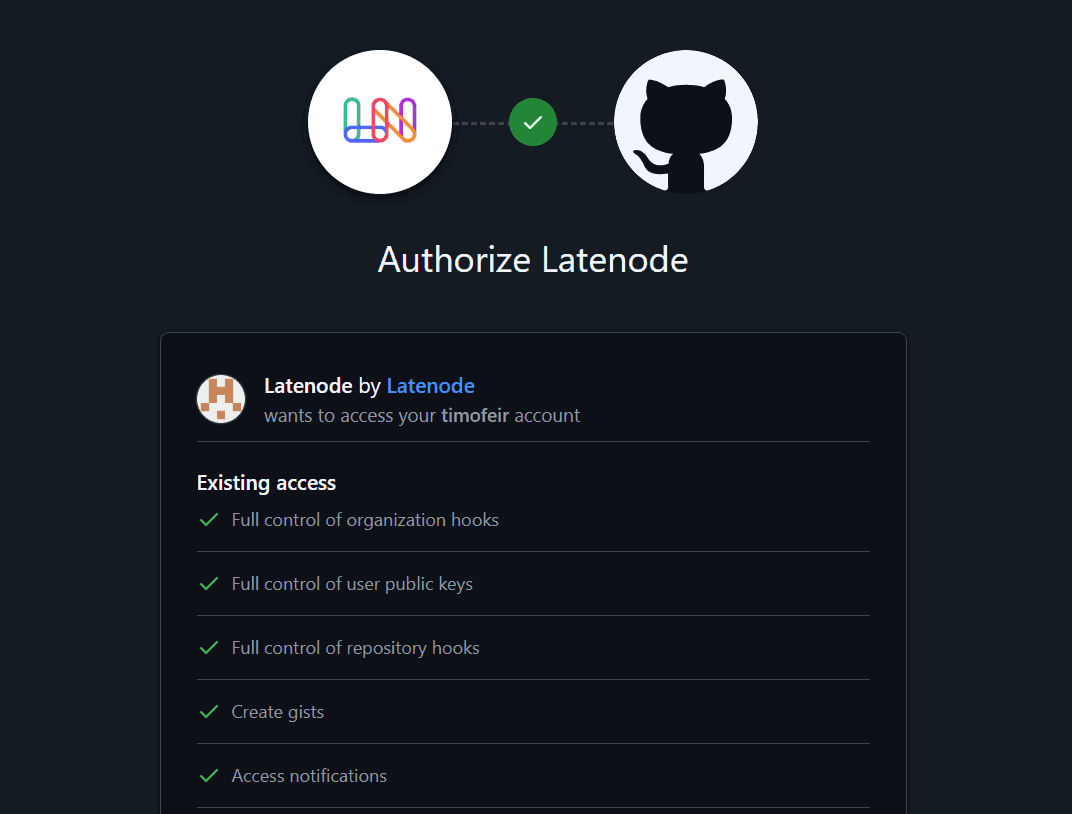Click the bold Latenode app name

pos(308,386)
